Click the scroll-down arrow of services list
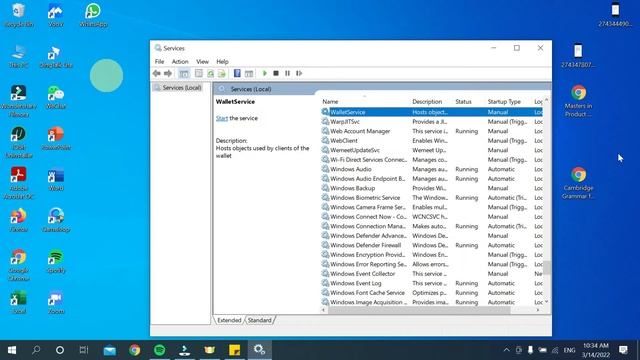The width and height of the screenshot is (640, 360). tap(547, 302)
